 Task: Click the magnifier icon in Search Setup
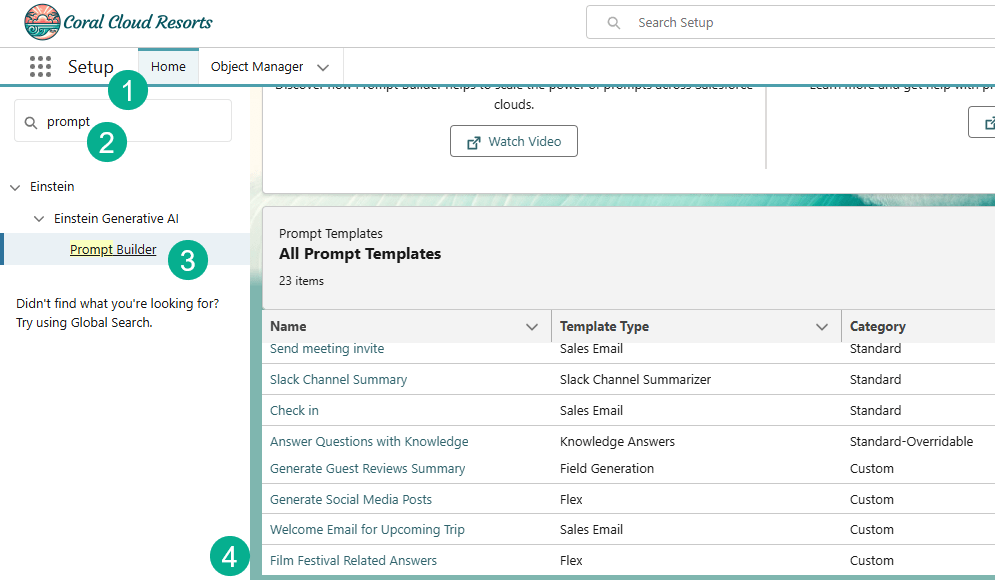tap(614, 23)
